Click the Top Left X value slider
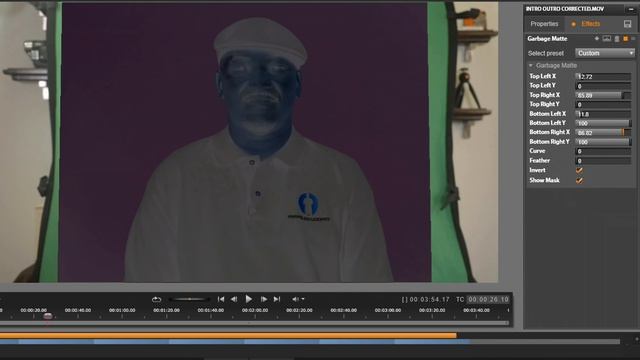The width and height of the screenshot is (640, 360). tap(603, 76)
